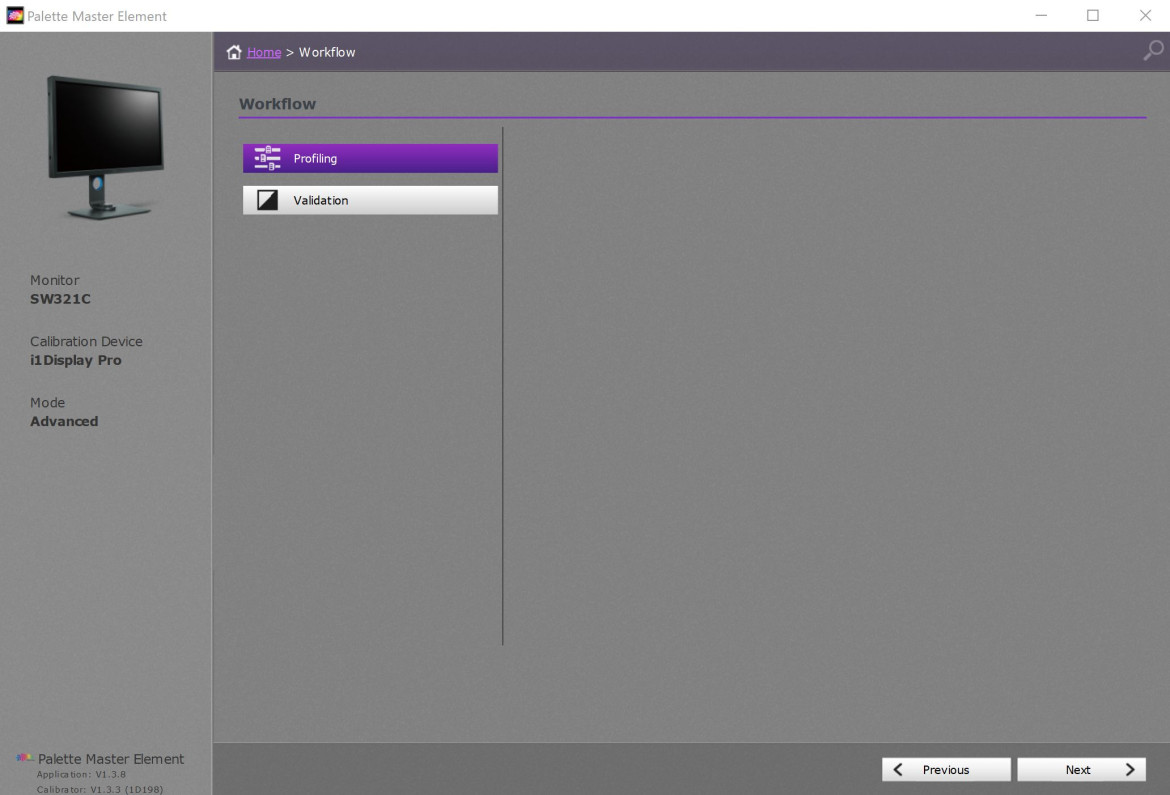Click the left chevron on Previous
The height and width of the screenshot is (795, 1170).
(898, 770)
